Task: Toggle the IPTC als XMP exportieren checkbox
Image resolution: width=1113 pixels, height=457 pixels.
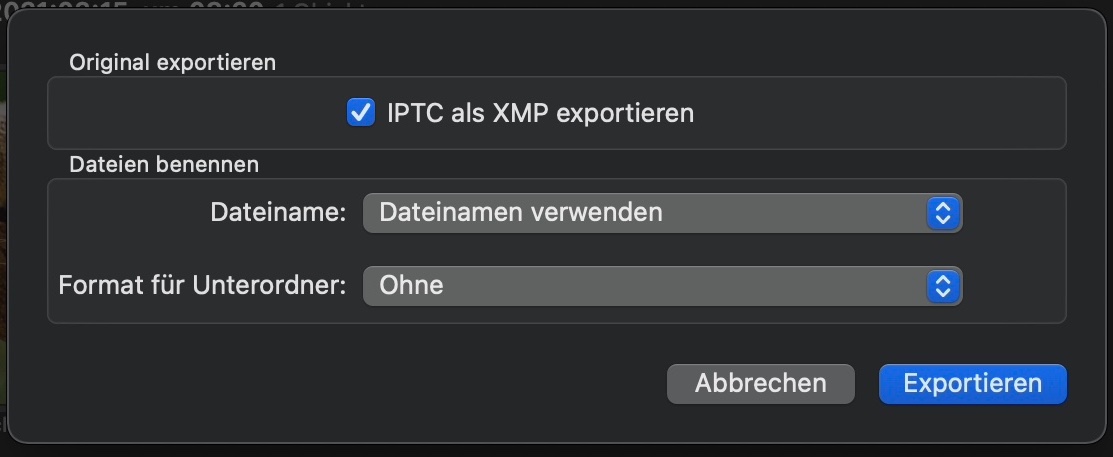Action: tap(360, 113)
